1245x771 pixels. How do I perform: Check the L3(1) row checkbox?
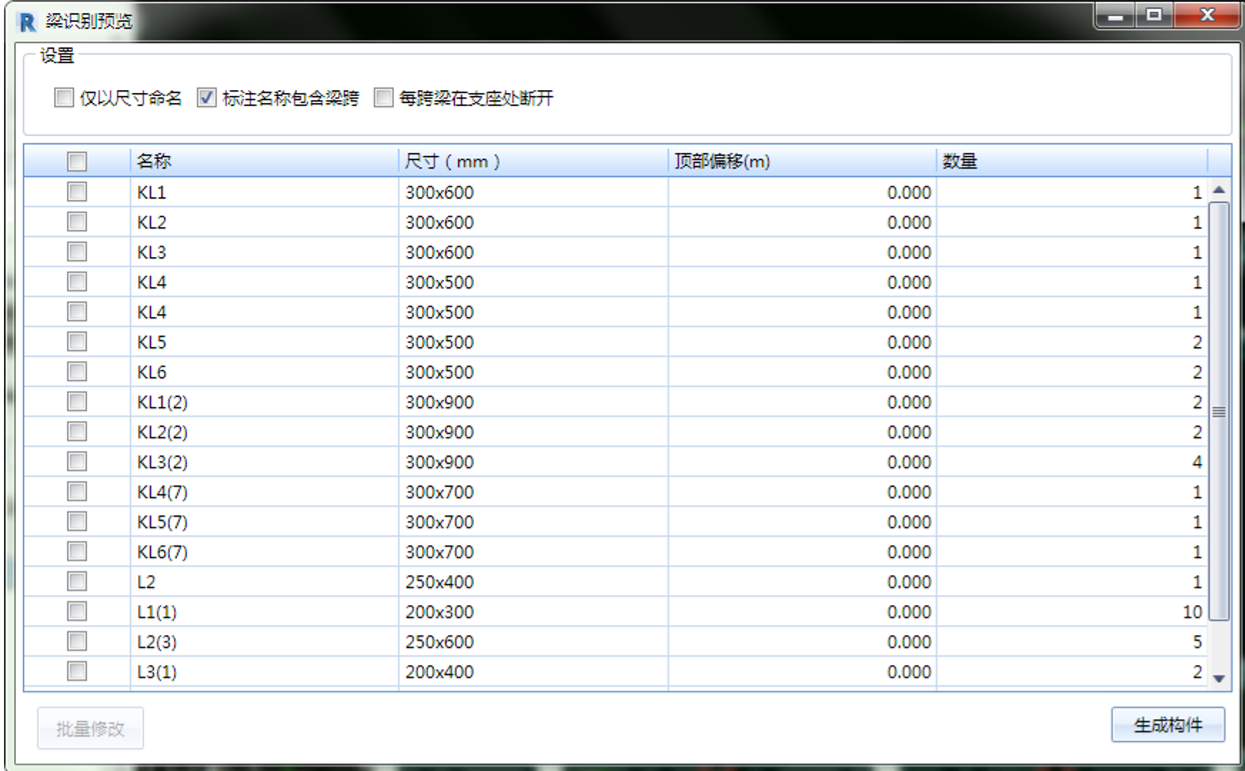coord(77,672)
